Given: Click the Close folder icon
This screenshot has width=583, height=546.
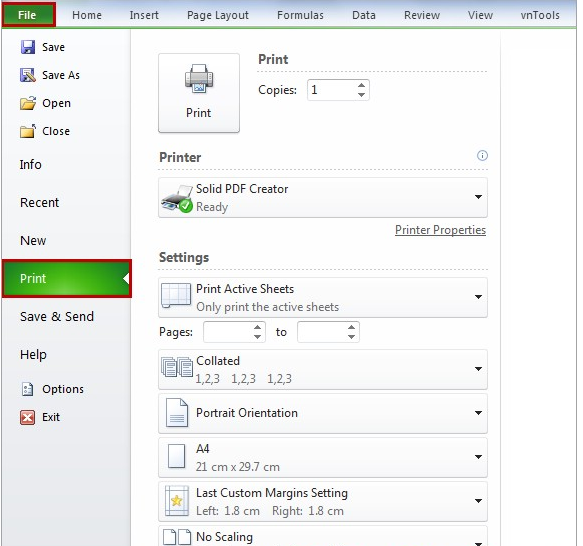Looking at the screenshot, I should pyautogui.click(x=28, y=131).
